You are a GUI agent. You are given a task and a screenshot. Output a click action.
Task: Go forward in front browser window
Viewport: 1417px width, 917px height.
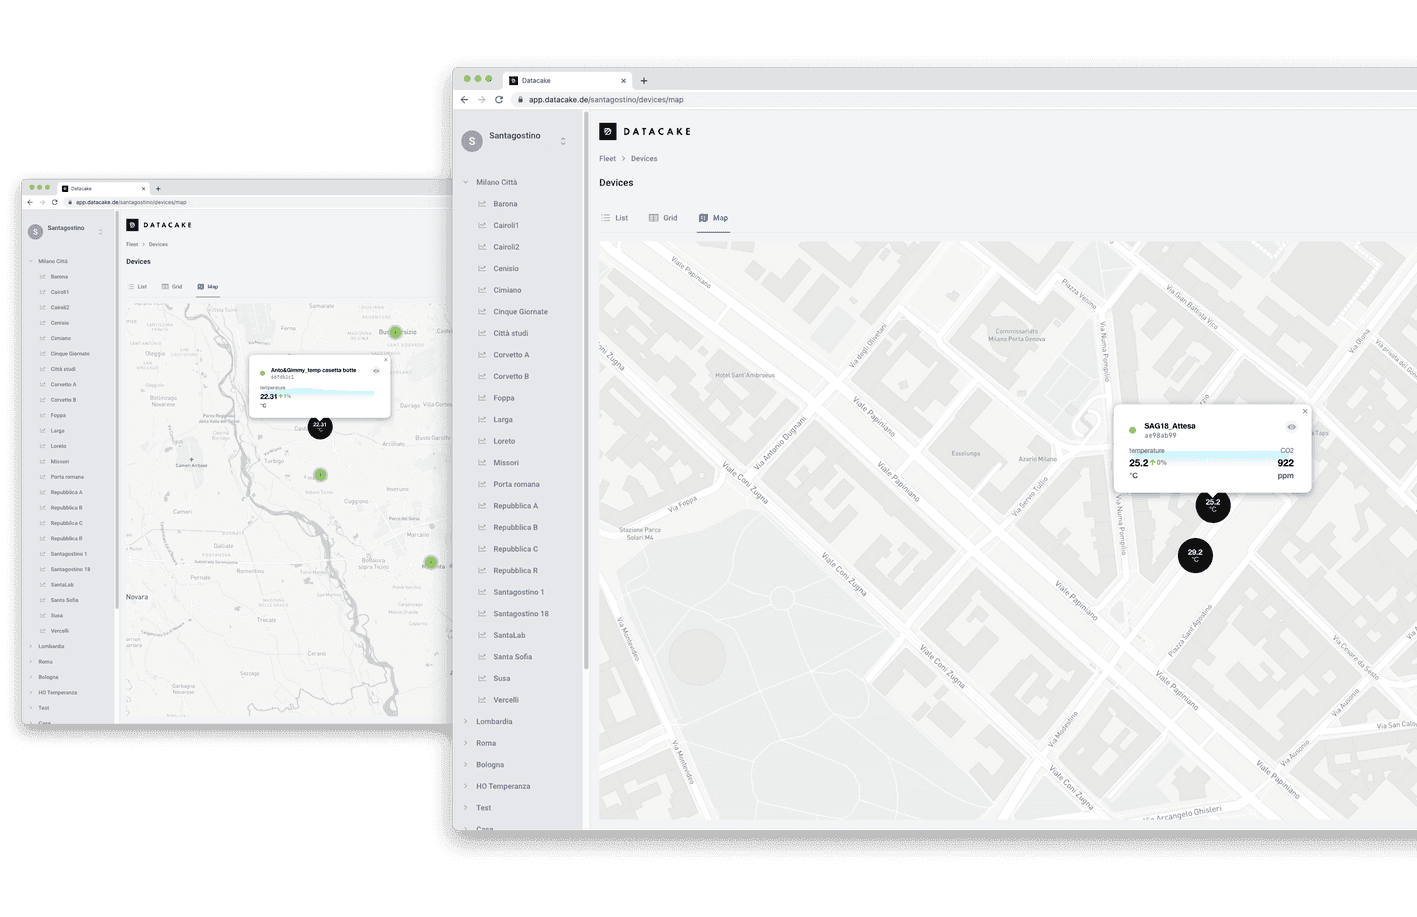482,100
